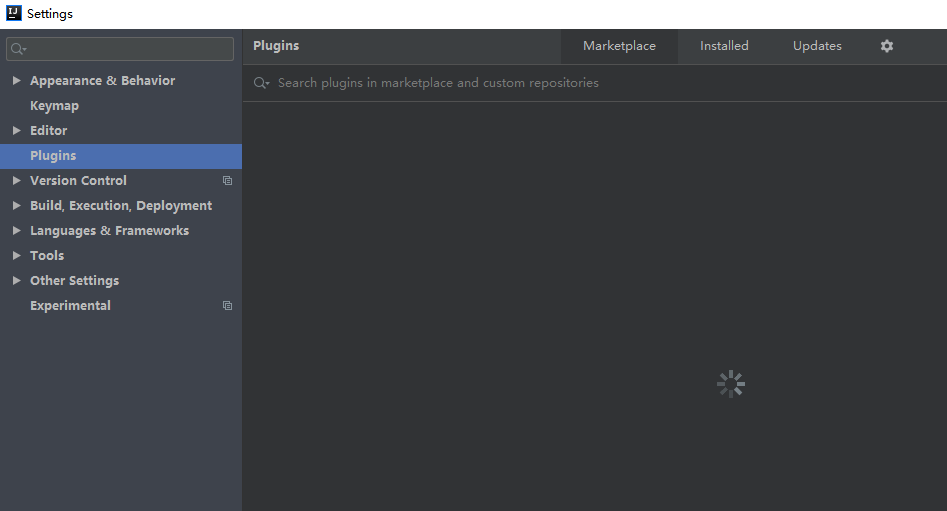Expand the Editor settings node
This screenshot has height=511, width=947.
(x=16, y=131)
